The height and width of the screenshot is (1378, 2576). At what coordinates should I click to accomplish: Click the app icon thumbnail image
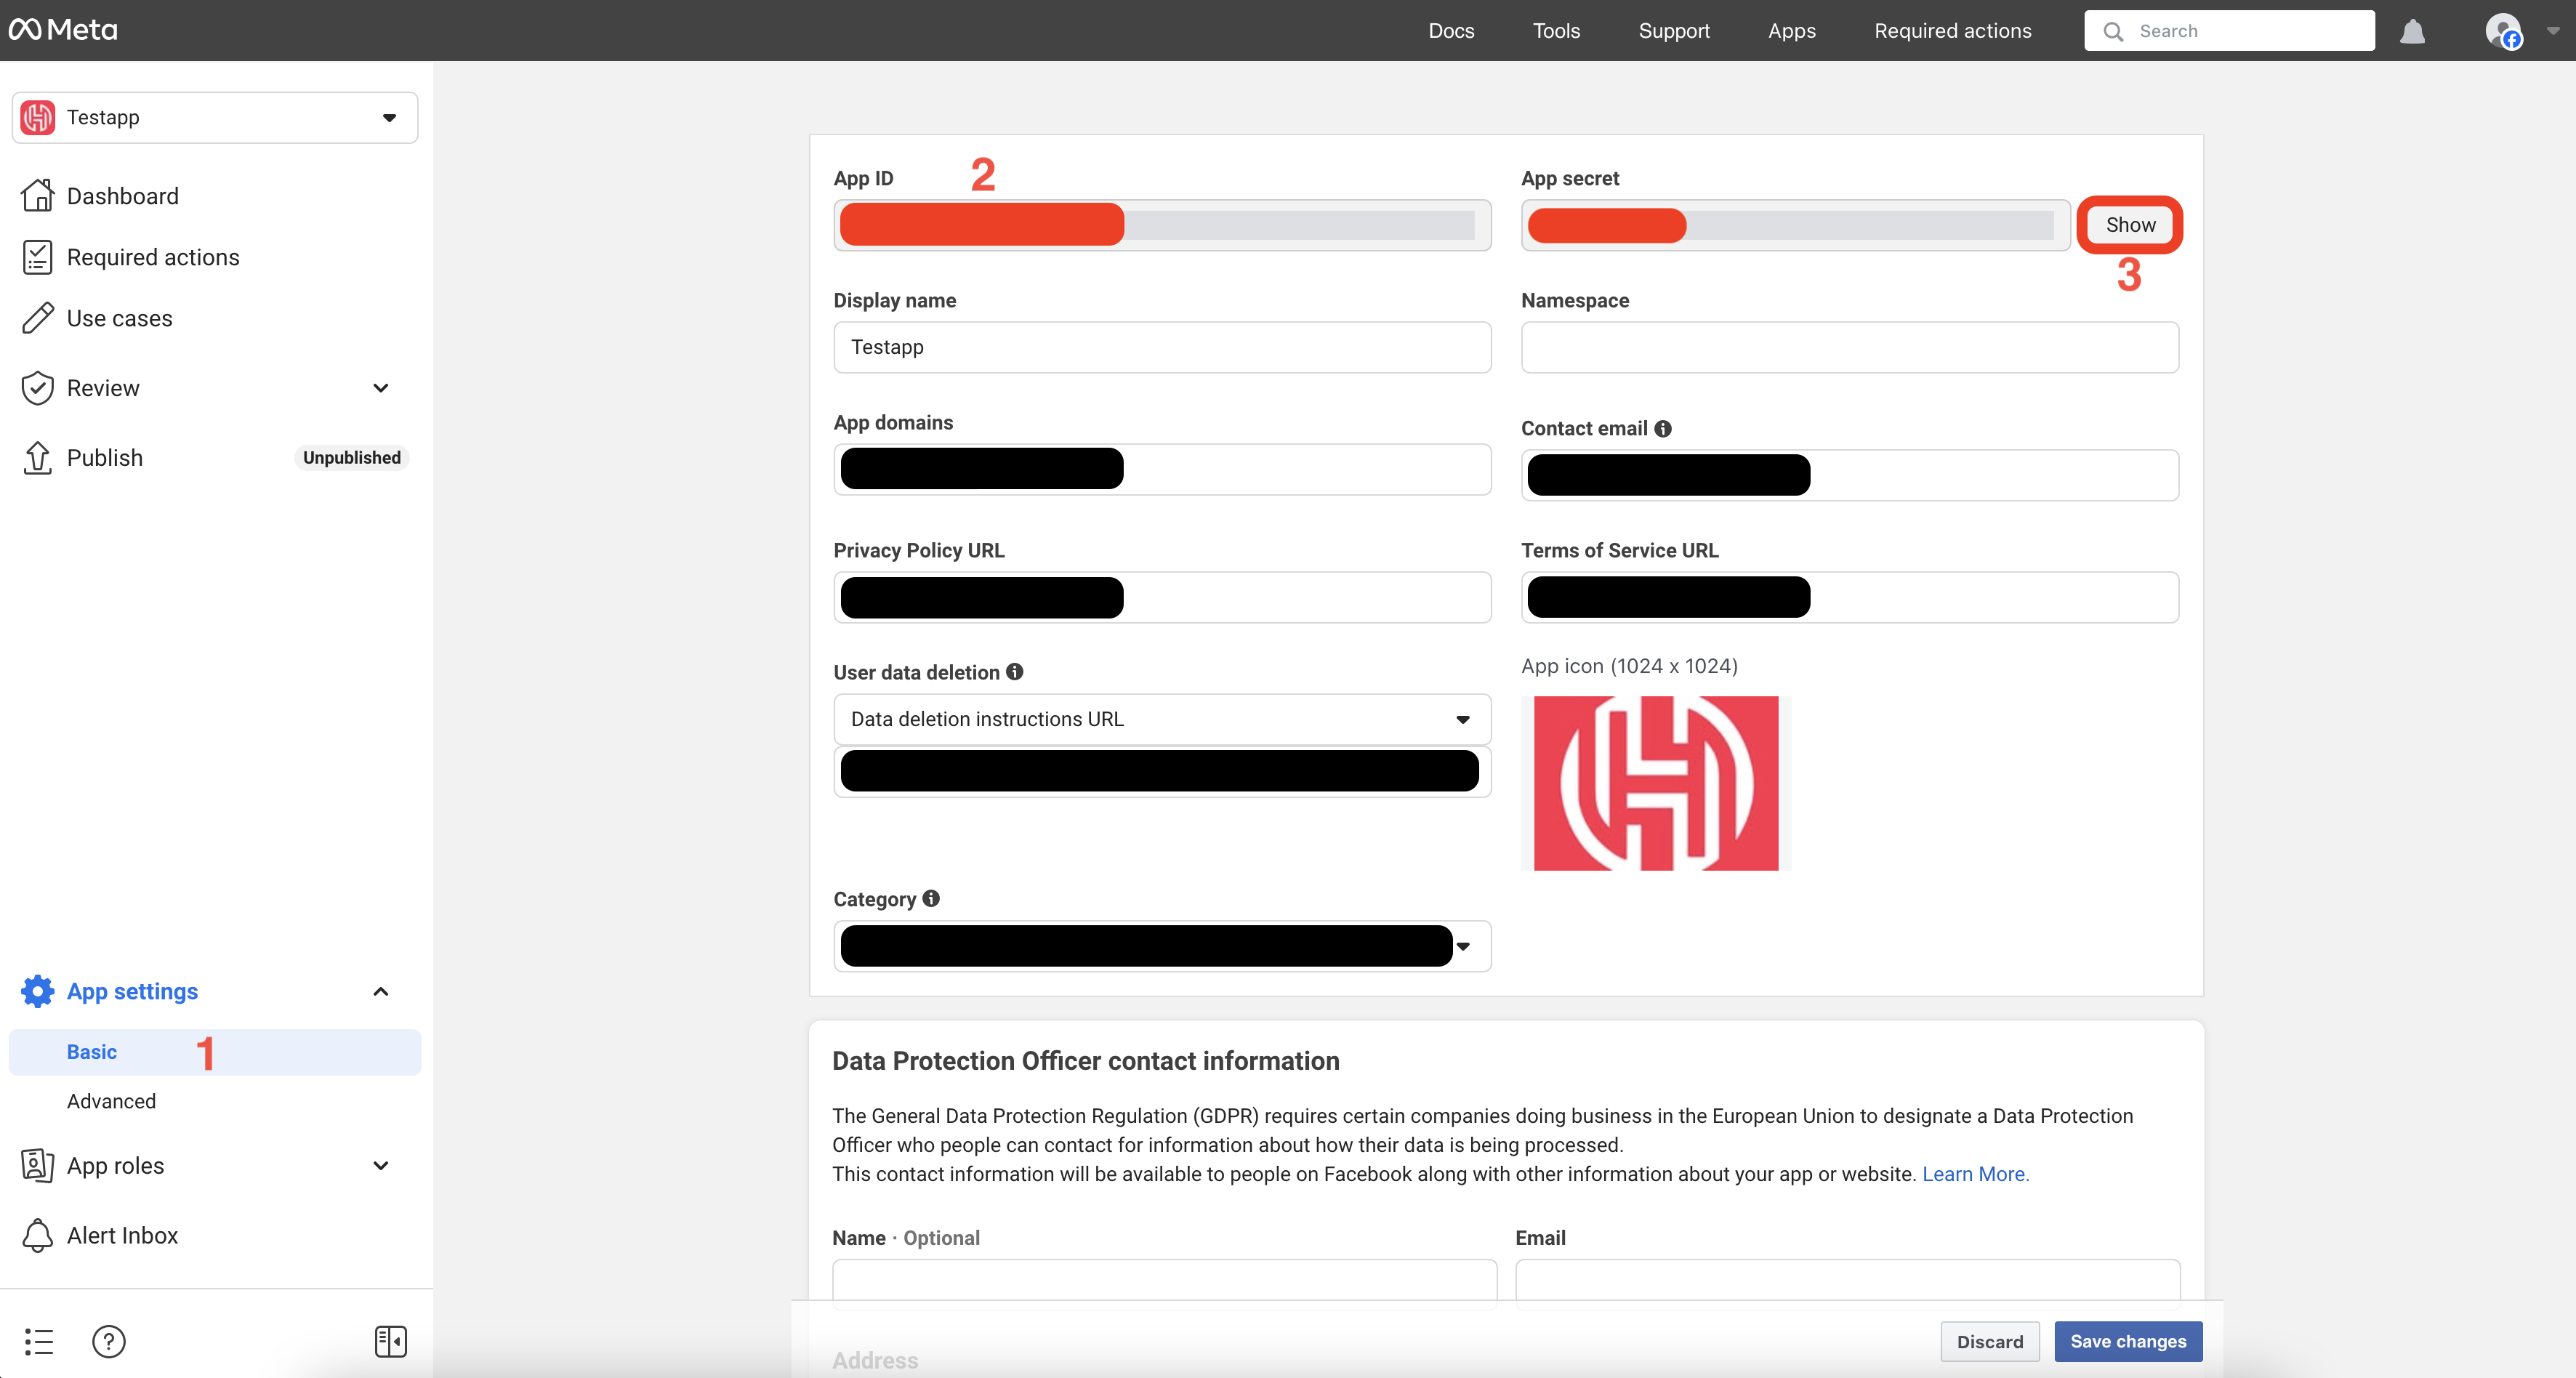pyautogui.click(x=1656, y=783)
